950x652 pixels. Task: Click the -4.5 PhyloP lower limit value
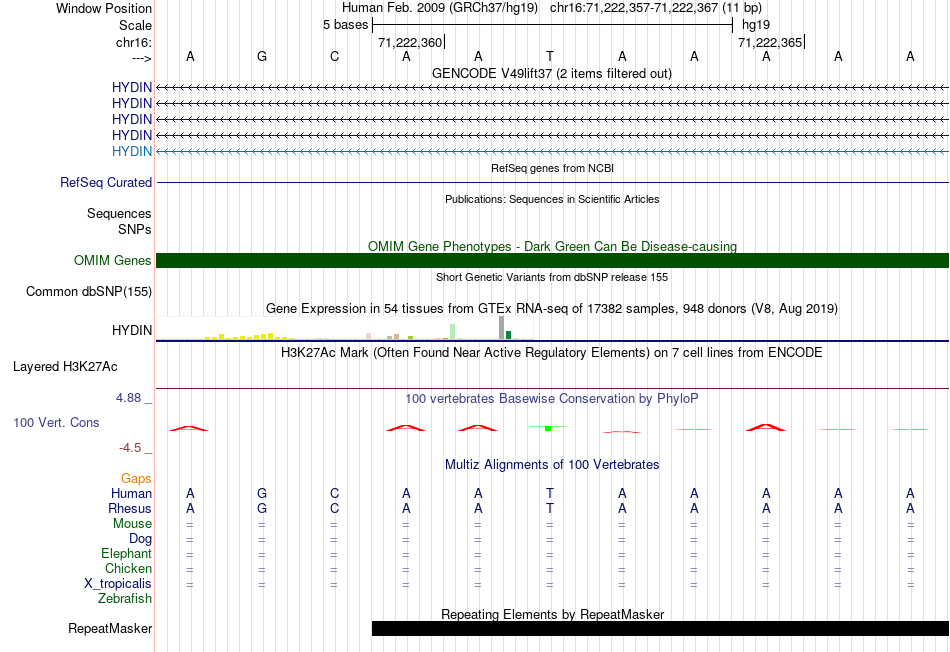pyautogui.click(x=130, y=448)
